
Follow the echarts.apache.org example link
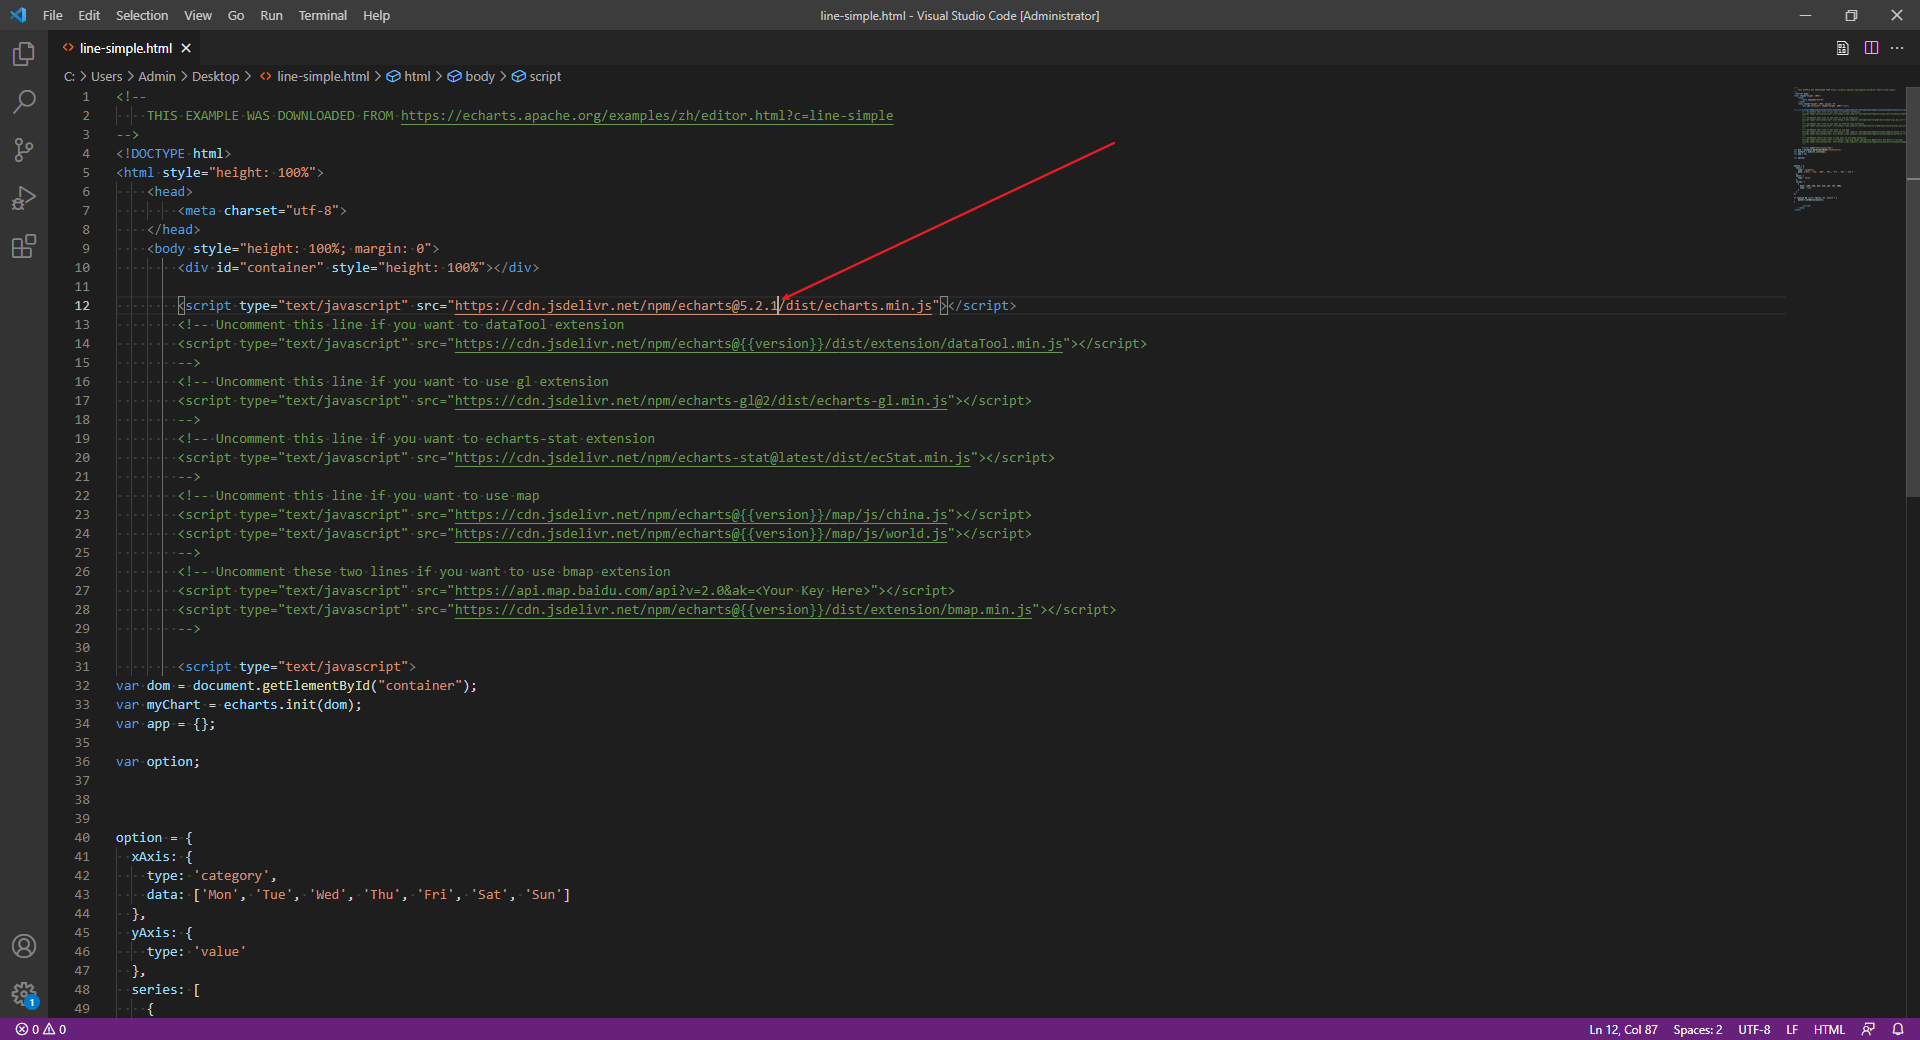(647, 116)
